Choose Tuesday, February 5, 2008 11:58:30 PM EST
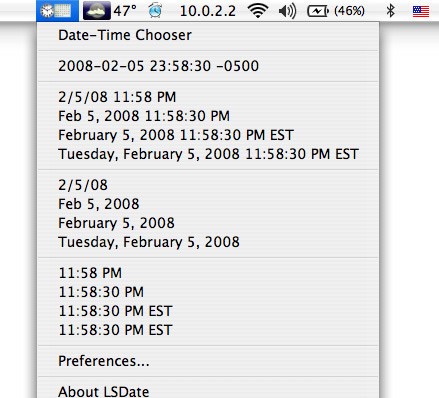 pyautogui.click(x=208, y=154)
